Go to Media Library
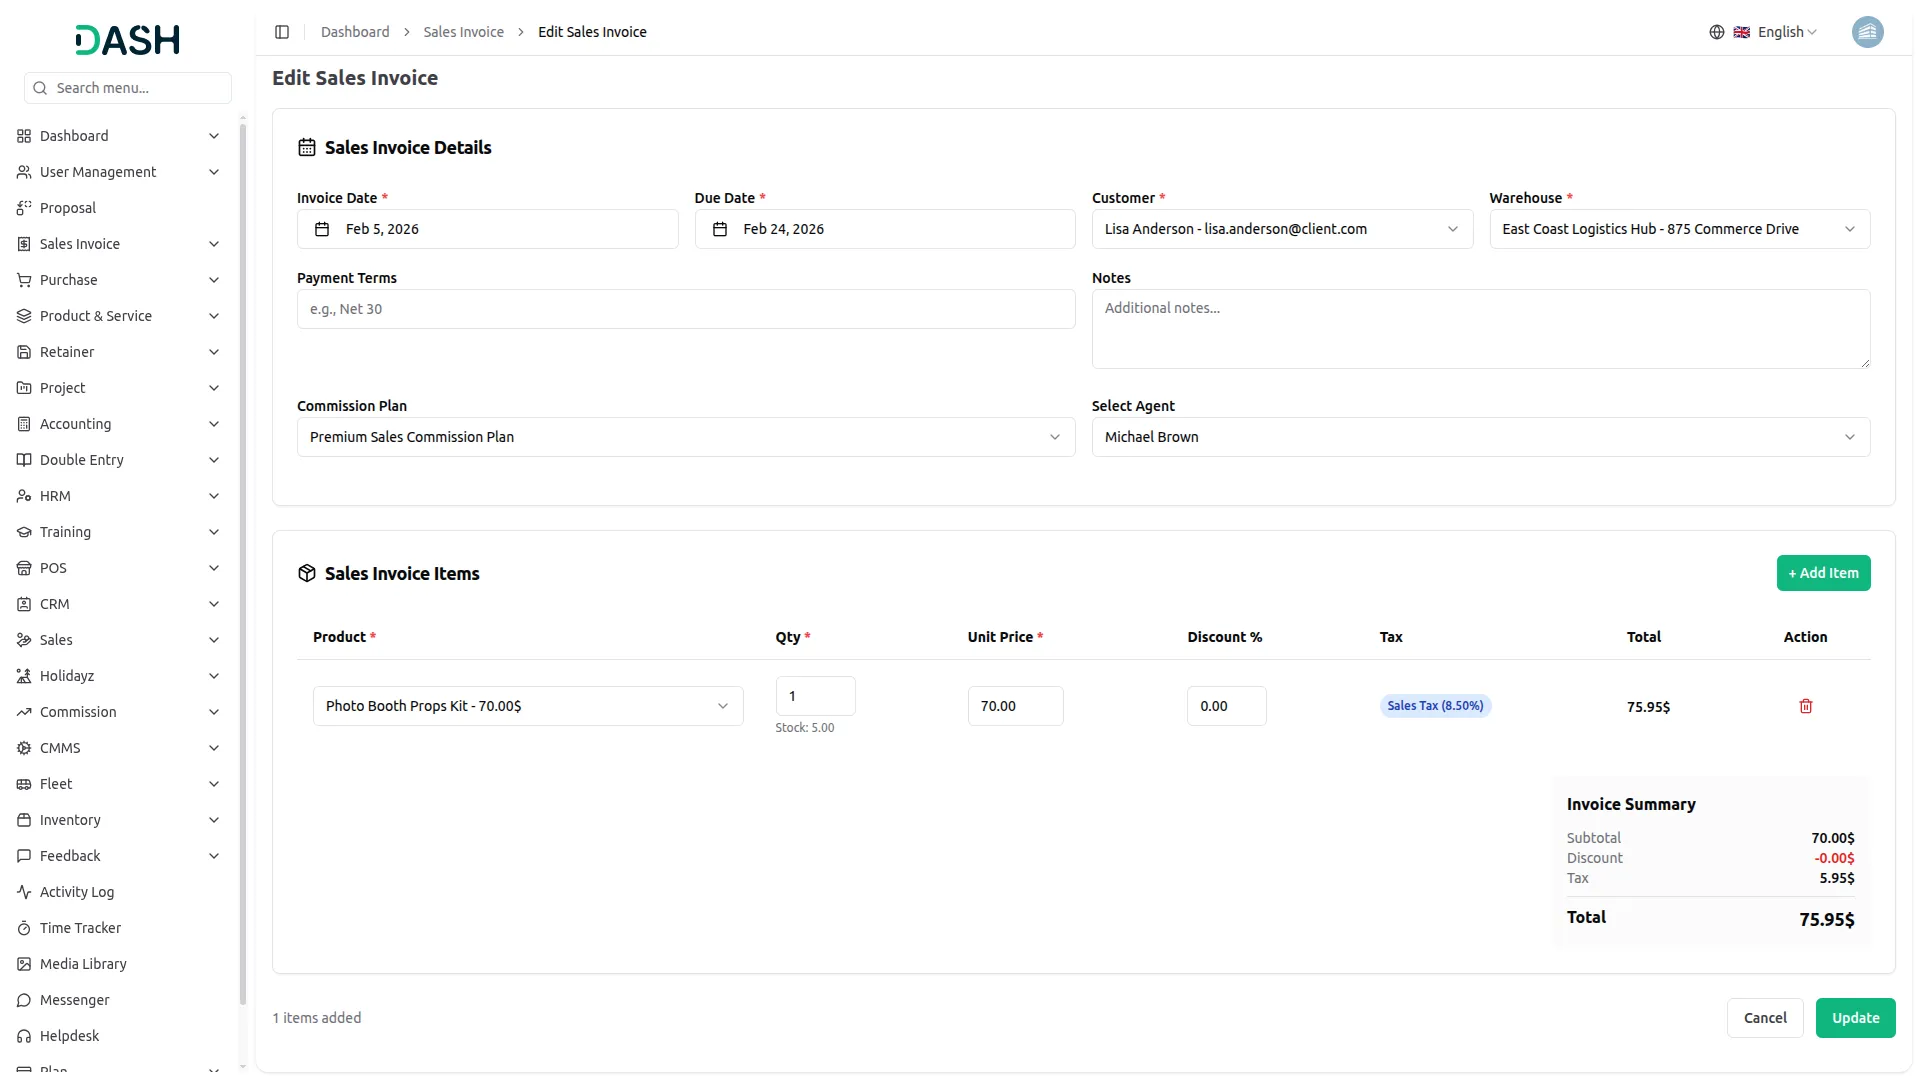This screenshot has height=1080, width=1920. click(83, 964)
